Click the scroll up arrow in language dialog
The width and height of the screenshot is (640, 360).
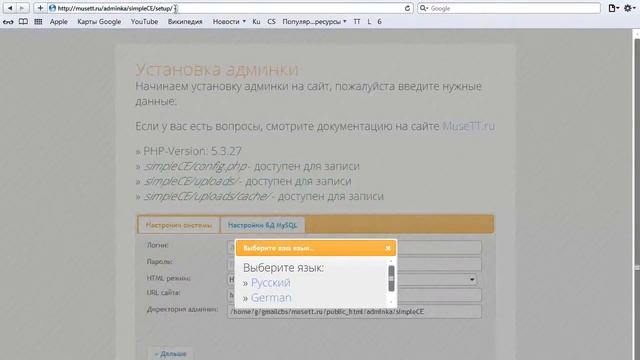[391, 261]
